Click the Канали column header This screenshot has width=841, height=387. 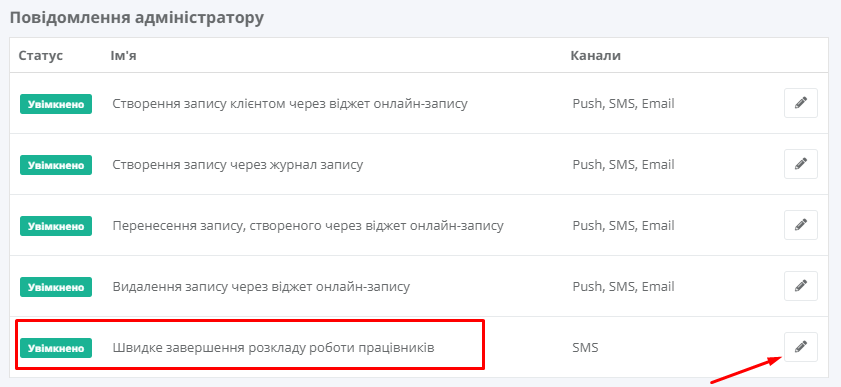(595, 56)
